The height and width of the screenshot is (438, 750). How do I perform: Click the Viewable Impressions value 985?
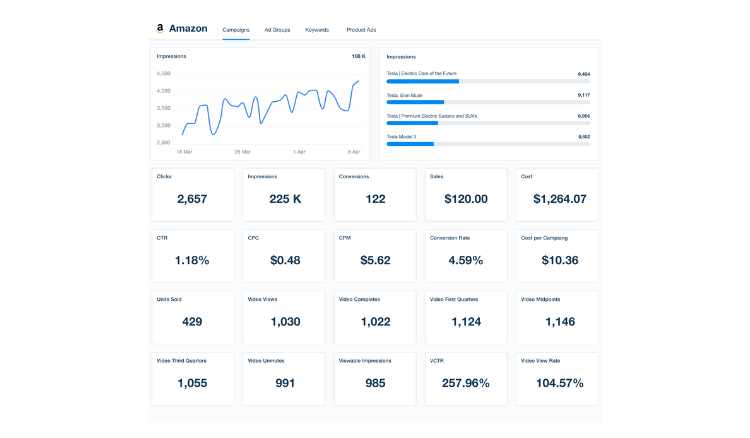[x=375, y=383]
